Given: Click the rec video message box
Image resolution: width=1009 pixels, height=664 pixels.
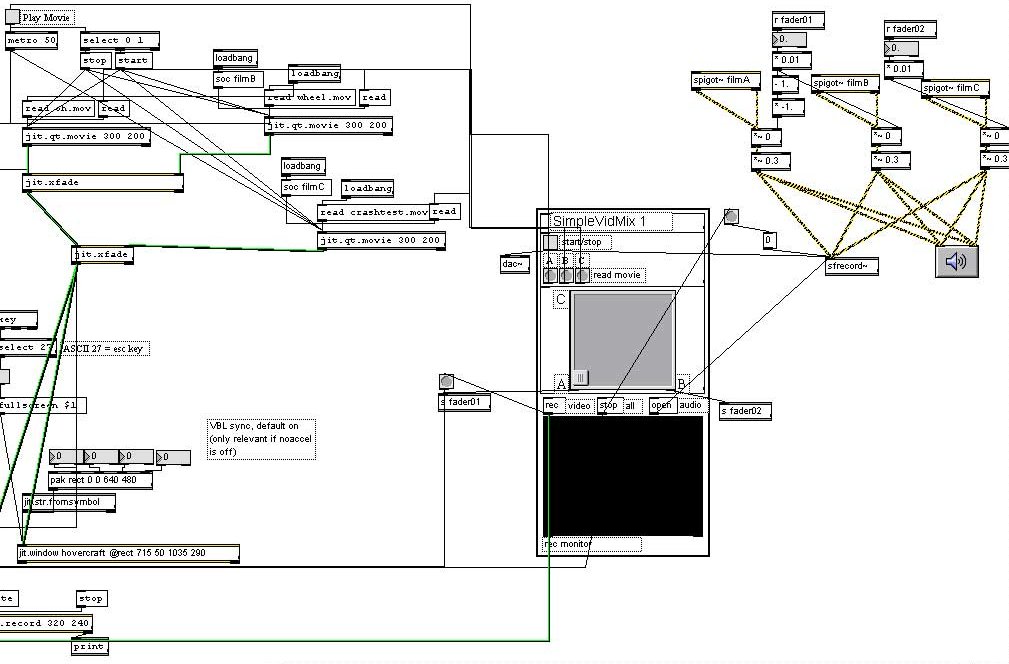Looking at the screenshot, I should (554, 406).
